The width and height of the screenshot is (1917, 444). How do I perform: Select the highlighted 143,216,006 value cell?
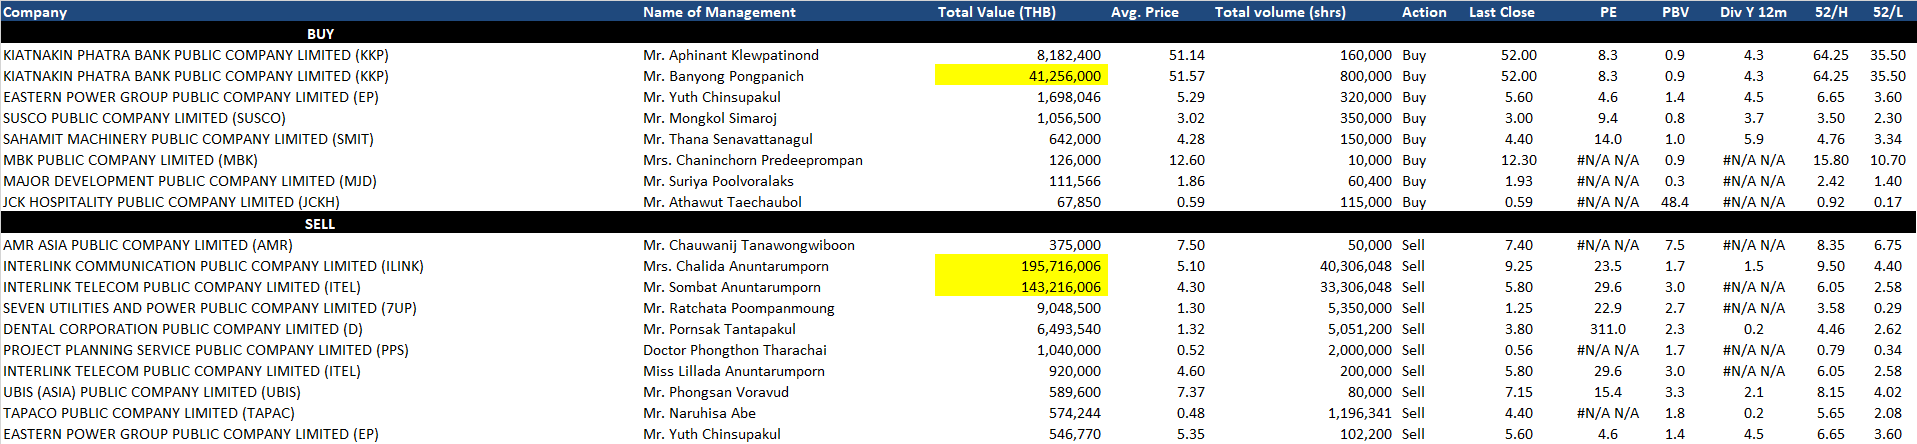(1021, 287)
